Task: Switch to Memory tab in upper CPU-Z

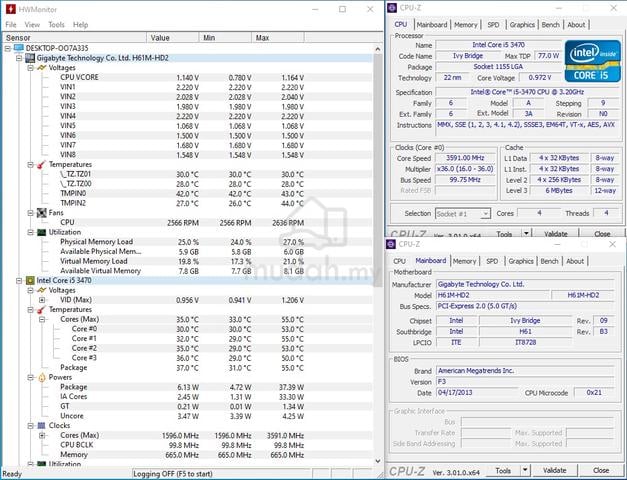Action: point(466,25)
